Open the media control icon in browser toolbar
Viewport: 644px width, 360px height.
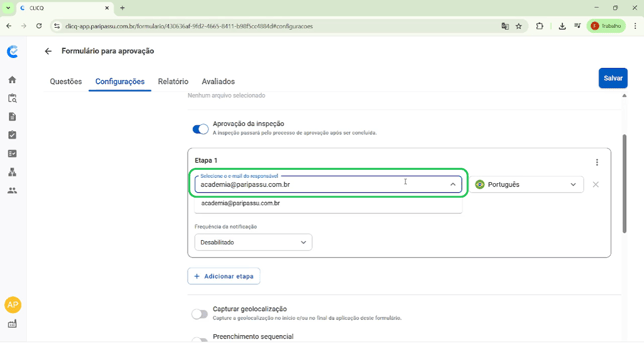point(577,26)
